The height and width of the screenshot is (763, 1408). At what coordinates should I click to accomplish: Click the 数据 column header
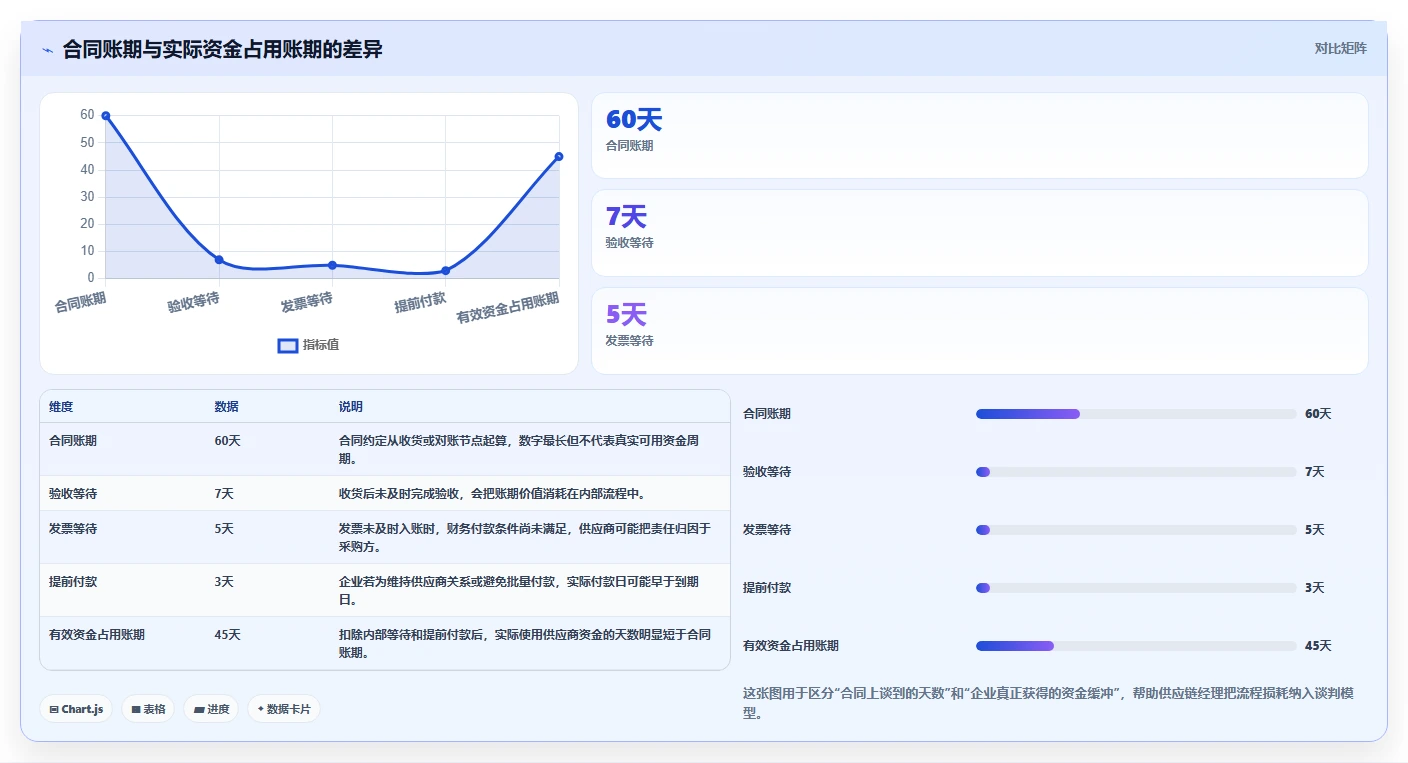(226, 407)
